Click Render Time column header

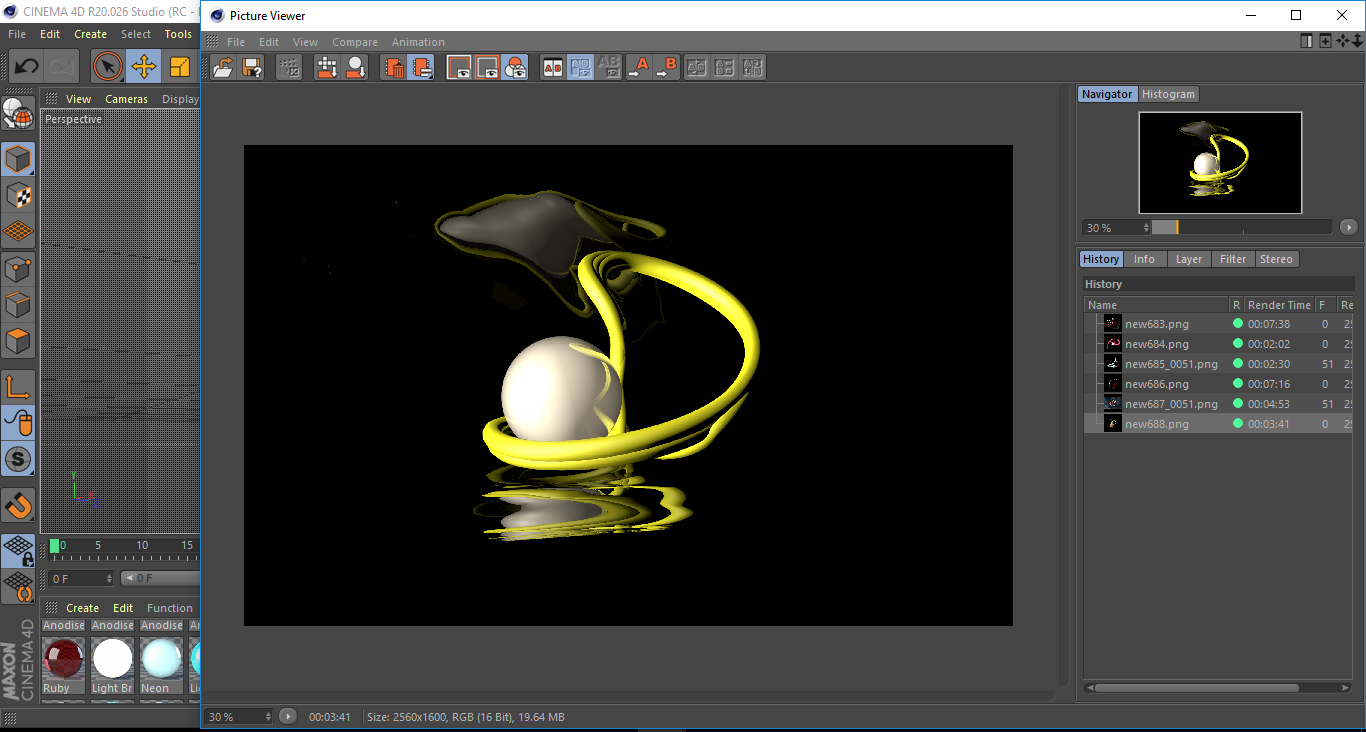(x=1279, y=305)
